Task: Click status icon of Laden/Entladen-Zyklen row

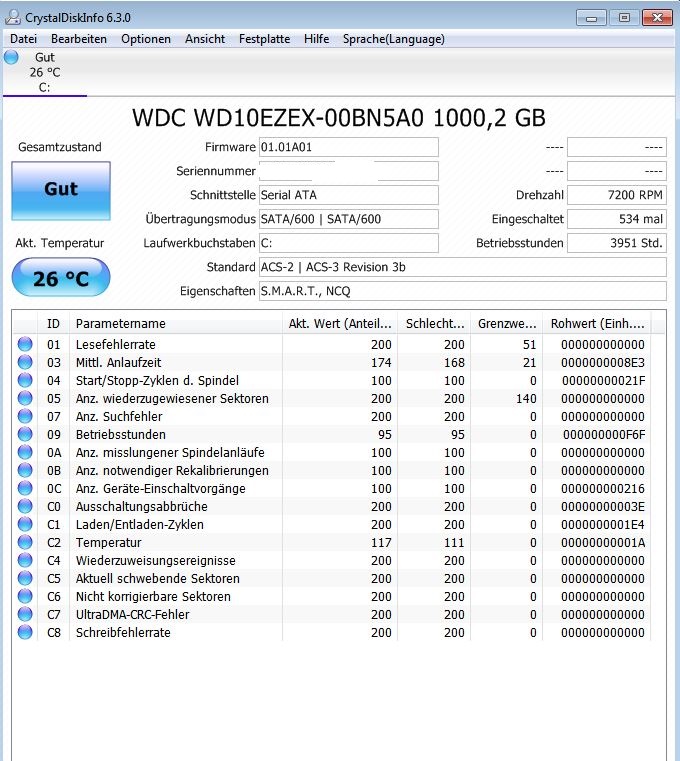Action: (x=25, y=524)
